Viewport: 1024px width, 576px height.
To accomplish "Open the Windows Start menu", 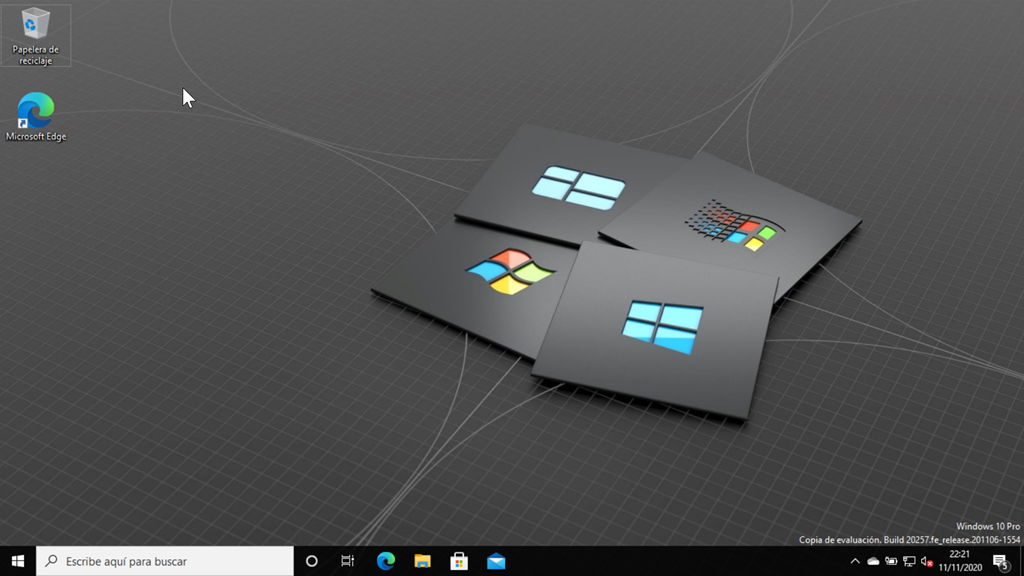I will (17, 561).
